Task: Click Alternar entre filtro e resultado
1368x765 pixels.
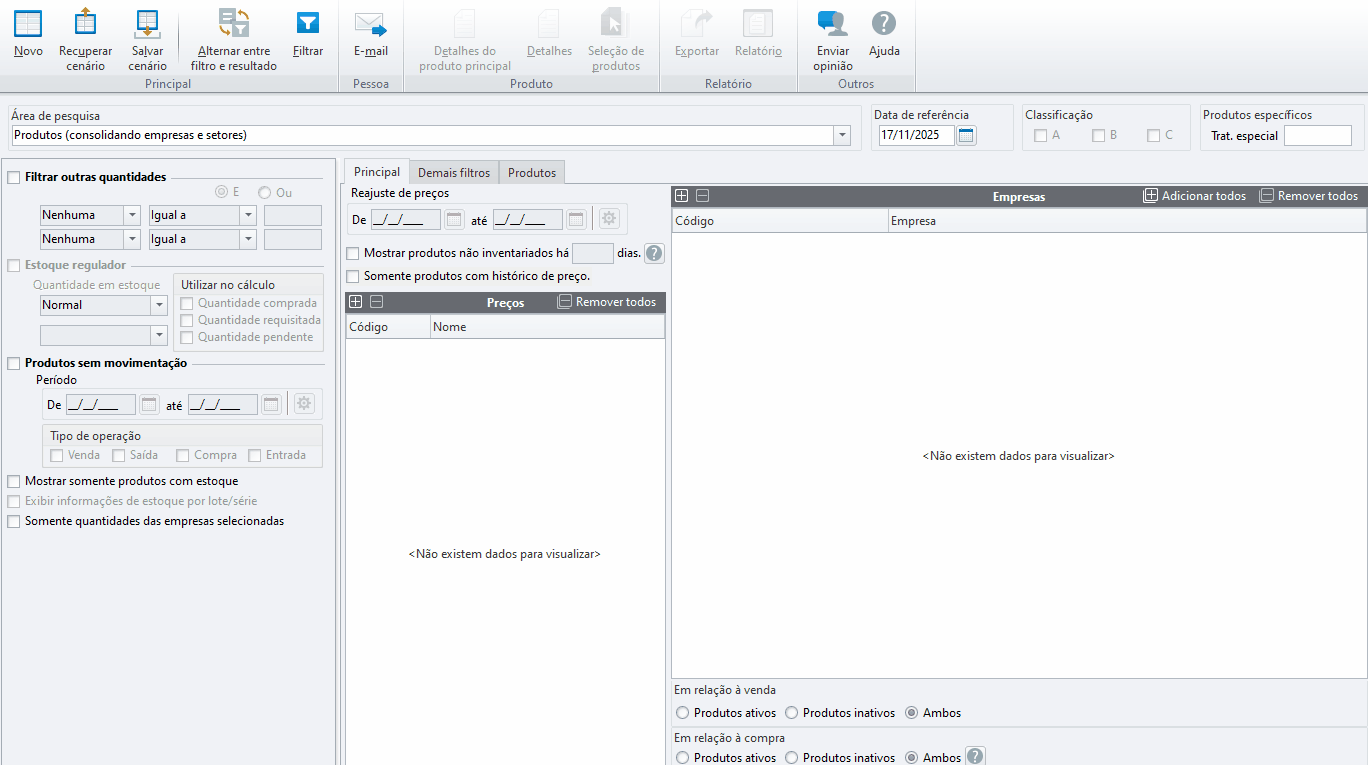Action: 234,24
